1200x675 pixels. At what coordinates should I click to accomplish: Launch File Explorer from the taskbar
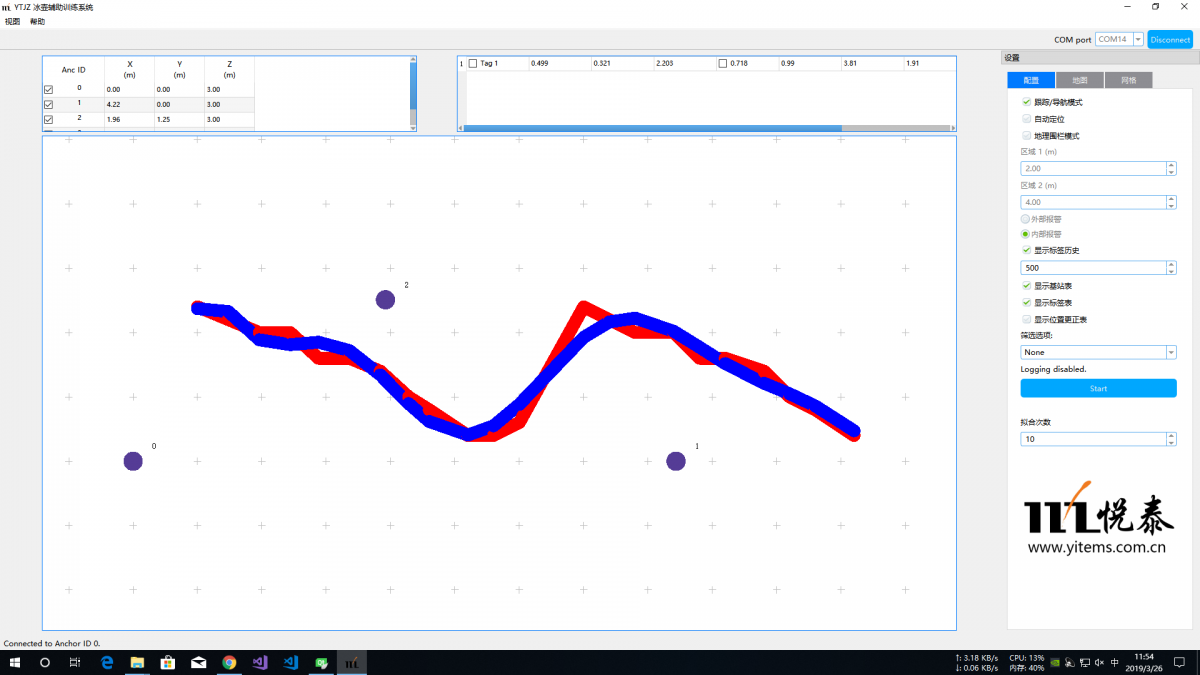tap(137, 663)
